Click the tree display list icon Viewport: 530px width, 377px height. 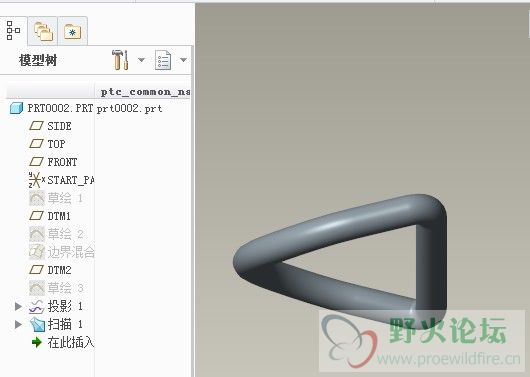tap(163, 60)
